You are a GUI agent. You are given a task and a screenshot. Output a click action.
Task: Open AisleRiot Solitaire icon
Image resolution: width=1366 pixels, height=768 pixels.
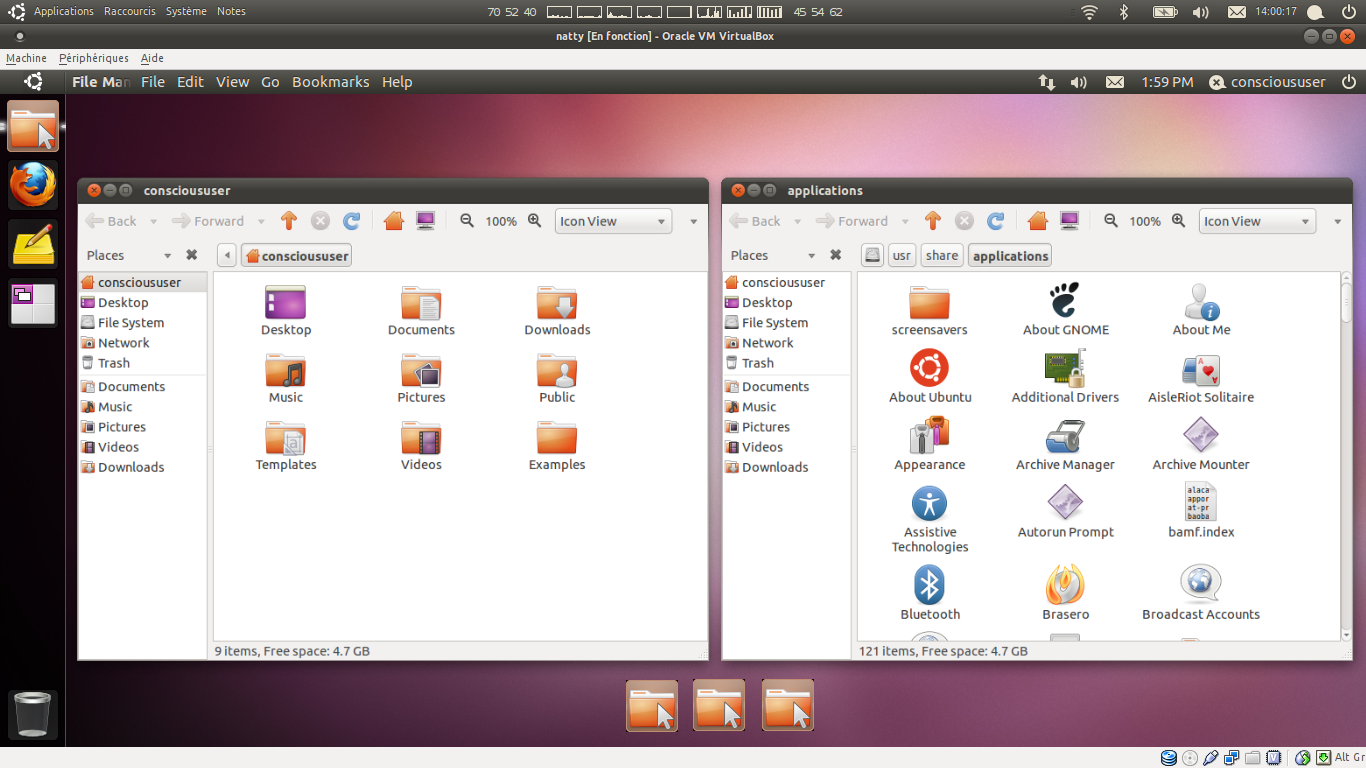(1201, 370)
